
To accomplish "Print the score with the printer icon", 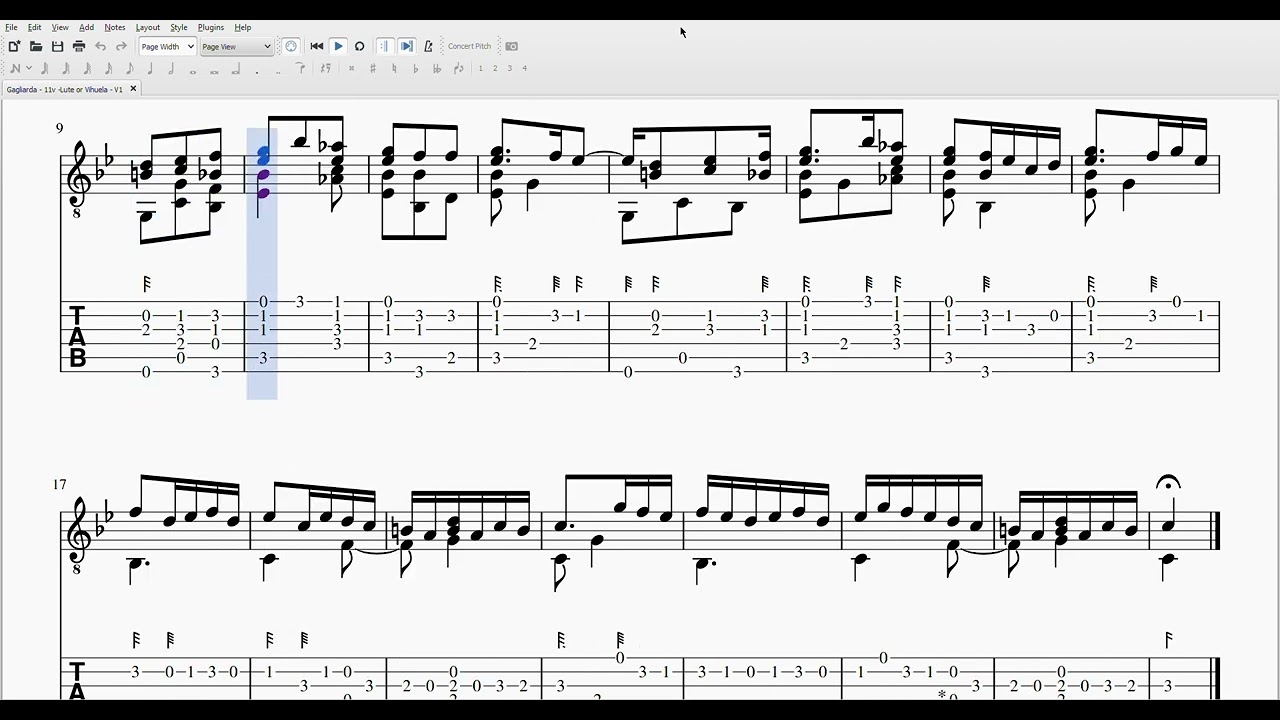I will point(79,46).
